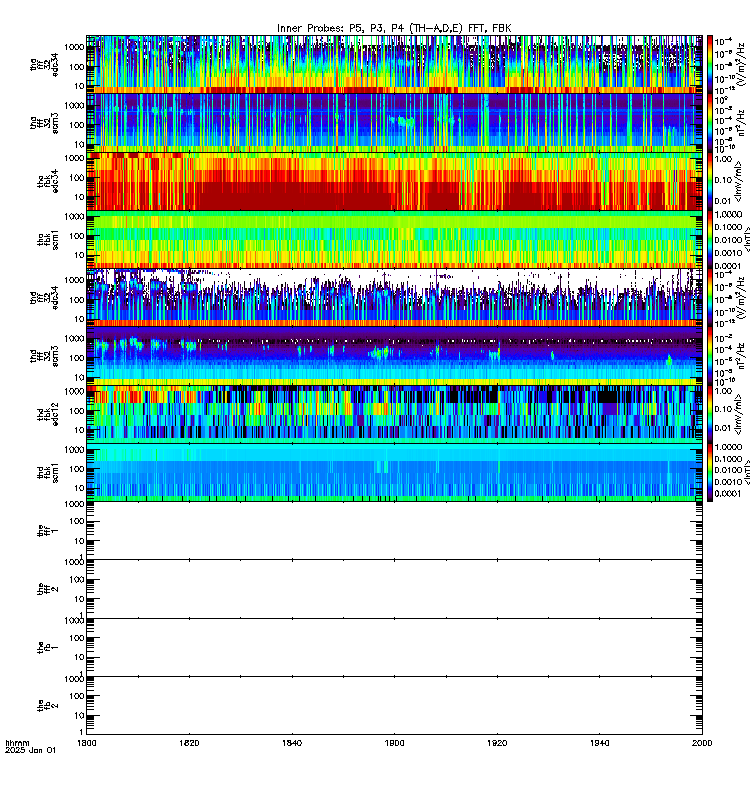Click the 'thd edc34' FFT panel axis title
This screenshot has width=750, height=800.
[x=44, y=298]
